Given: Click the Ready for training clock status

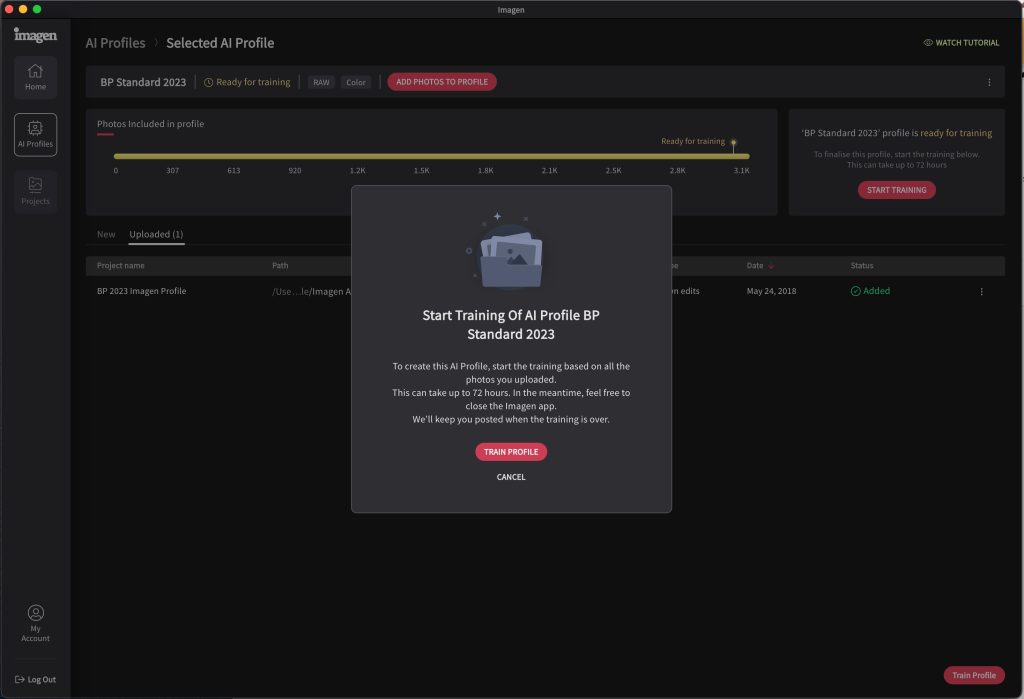Looking at the screenshot, I should (247, 82).
